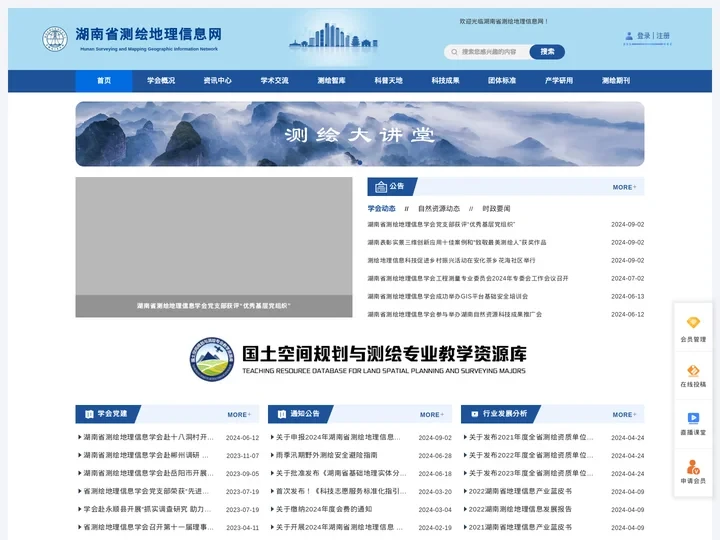Open news about 湖南表彰实景三维创新应用十佳案例
This screenshot has width=720, height=540.
457,242
